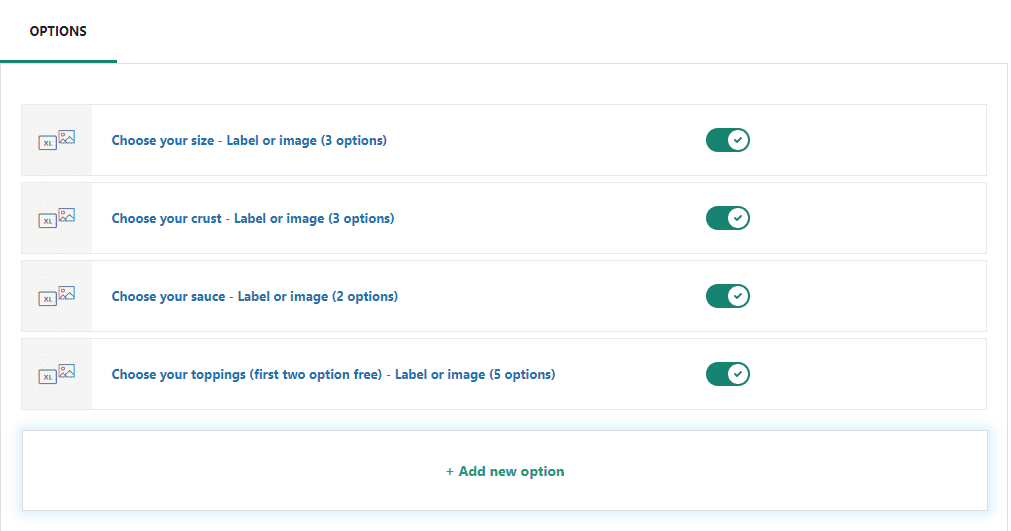Image resolution: width=1011 pixels, height=531 pixels.
Task: Switch off the Choose your toppings toggle
Action: point(728,374)
